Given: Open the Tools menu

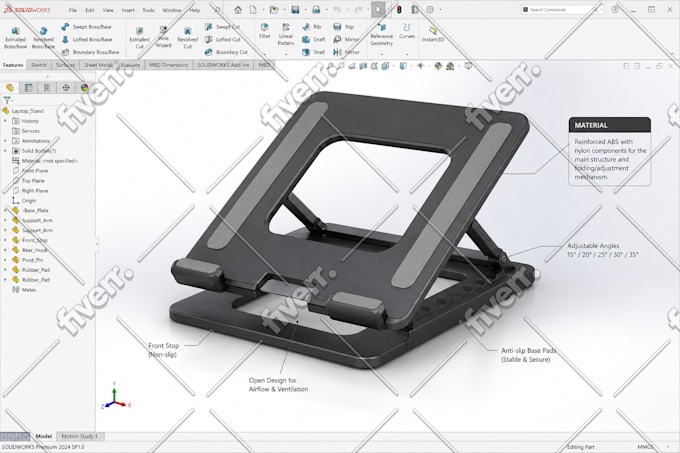Looking at the screenshot, I should pyautogui.click(x=148, y=10).
